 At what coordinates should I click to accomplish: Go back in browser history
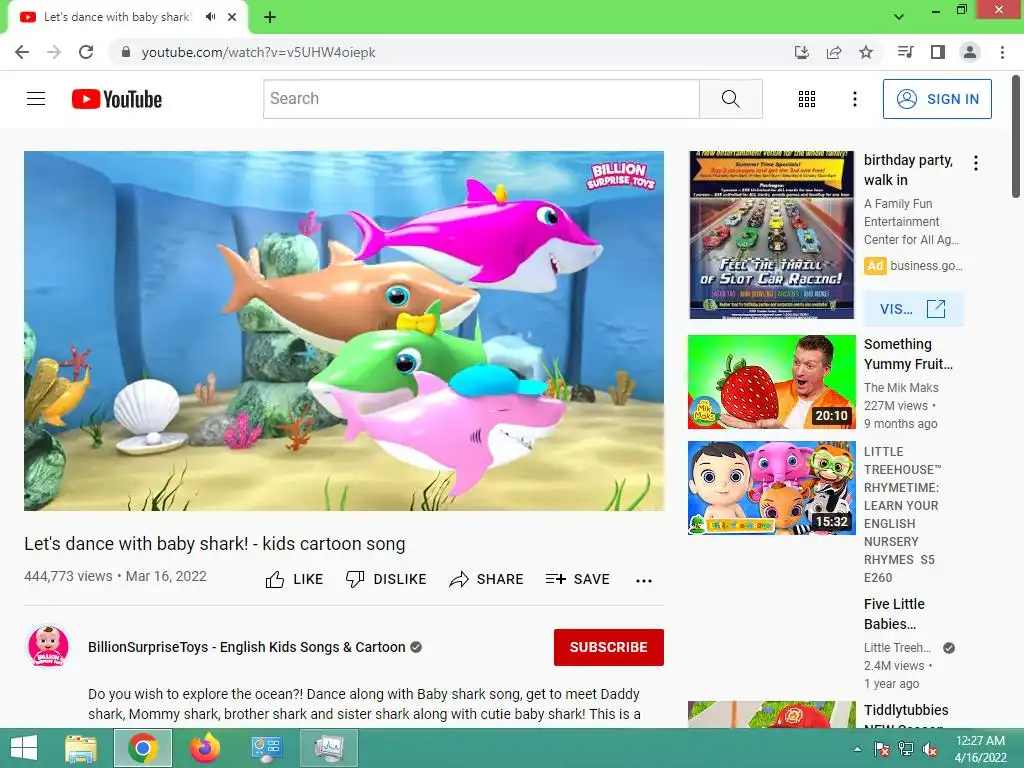tap(22, 52)
